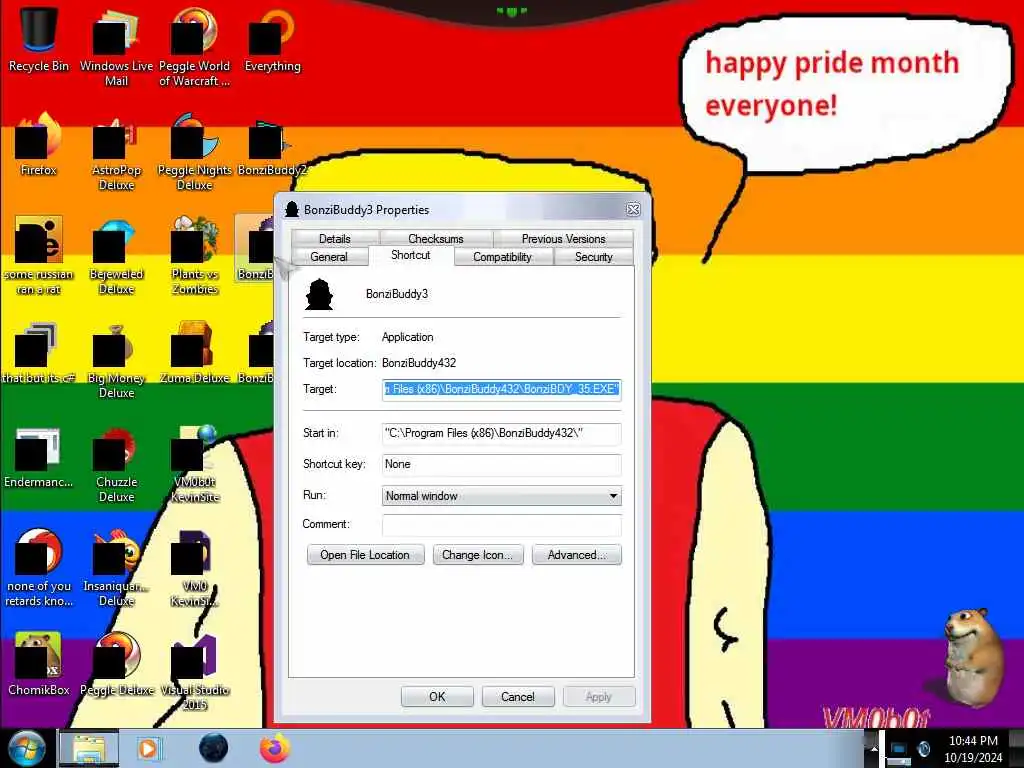Click inside the Target path field
The width and height of the screenshot is (1024, 768).
click(x=502, y=389)
